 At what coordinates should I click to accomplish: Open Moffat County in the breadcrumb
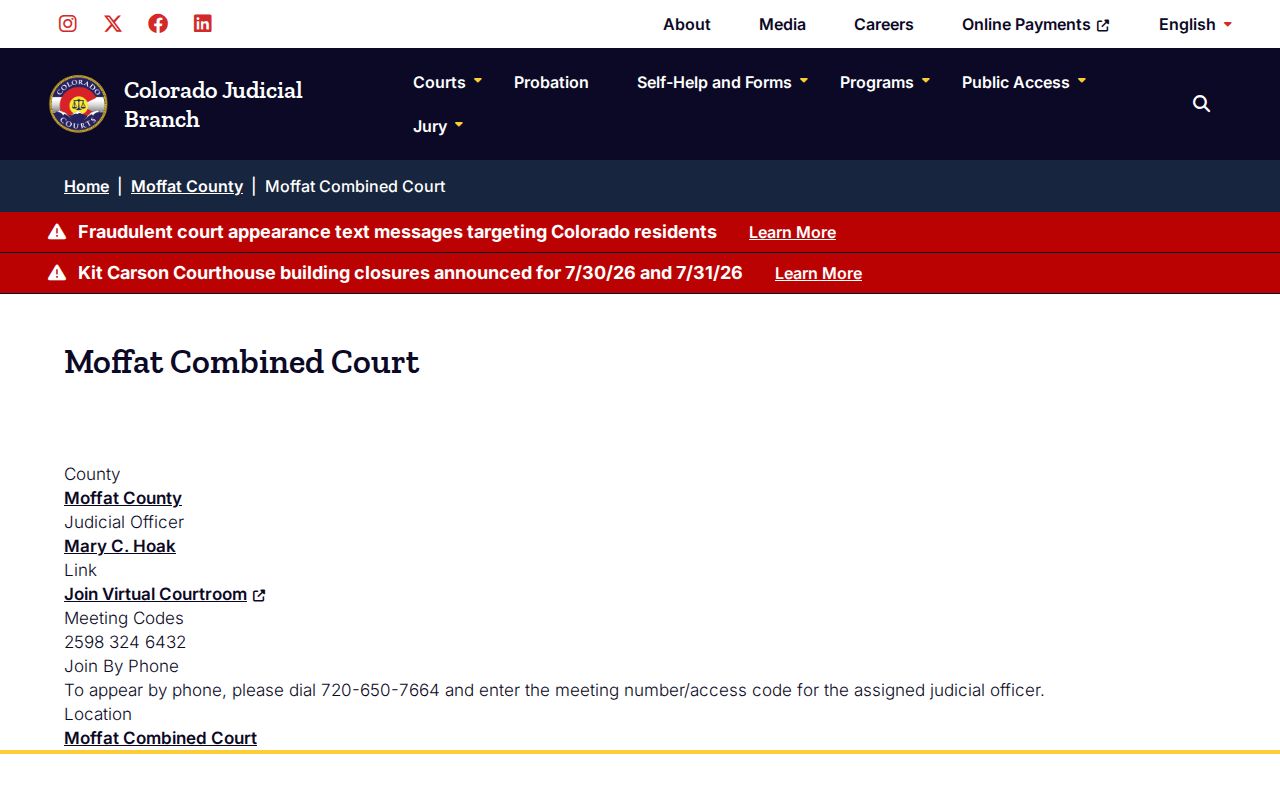point(187,186)
